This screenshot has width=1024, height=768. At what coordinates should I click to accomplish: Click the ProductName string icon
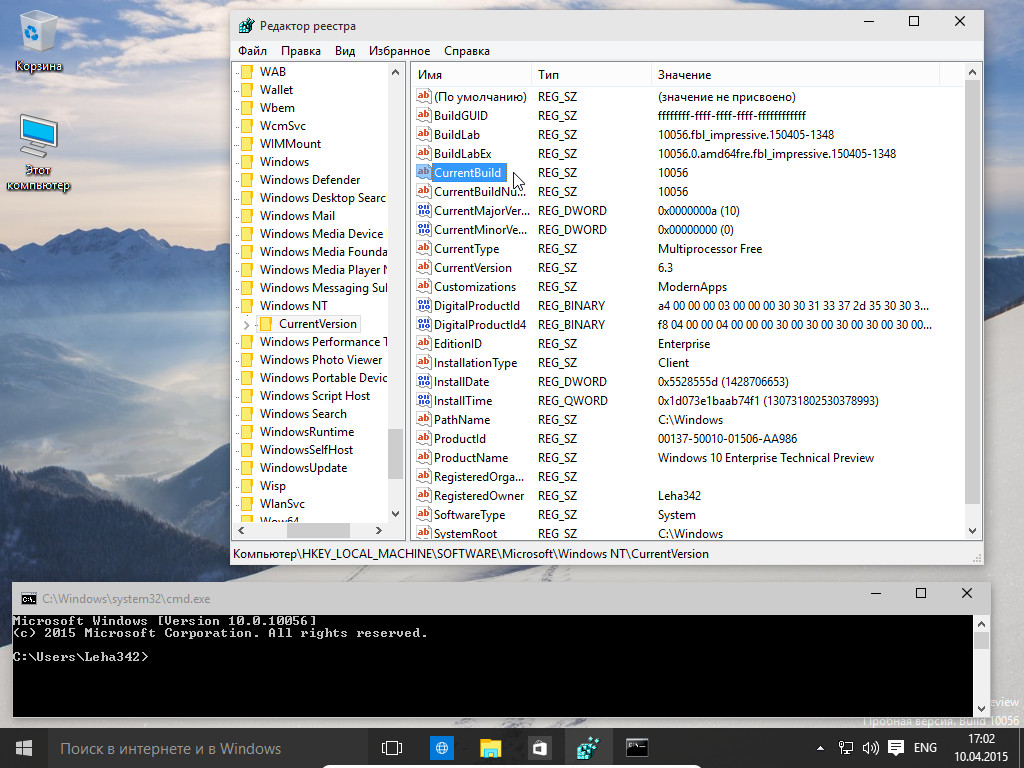424,458
